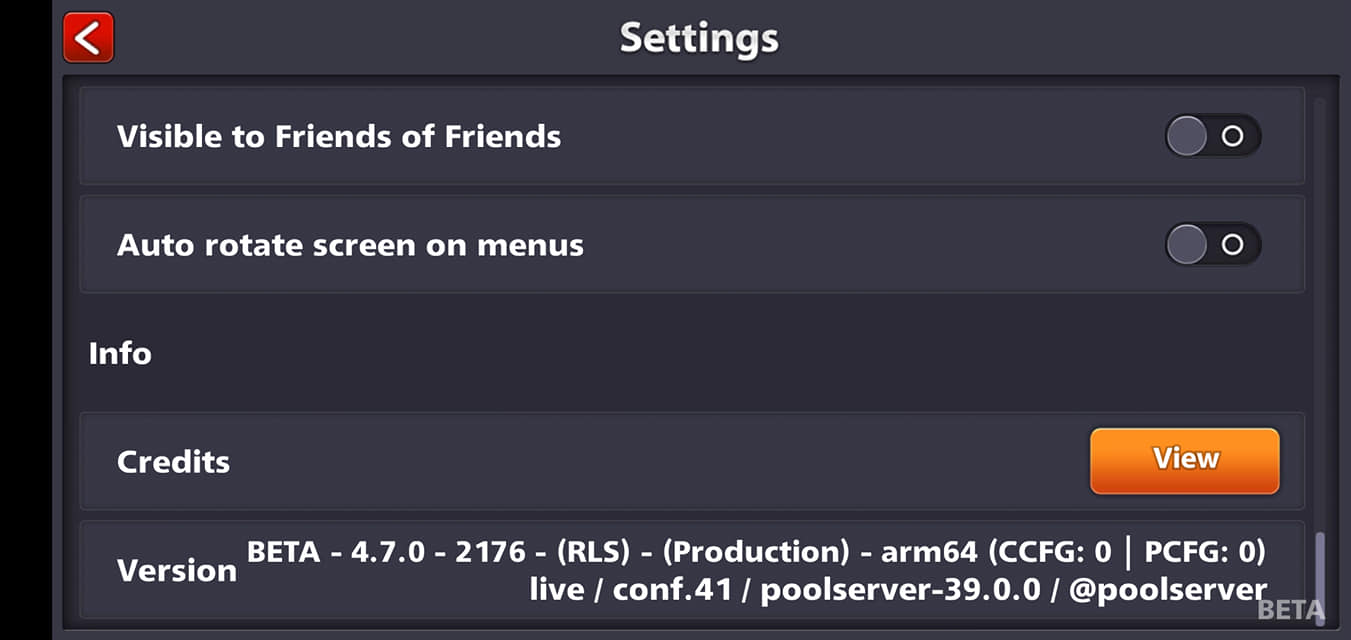Screen dimensions: 1351x640
Task: Enable Auto rotate screen on menus switch
Action: point(1213,244)
